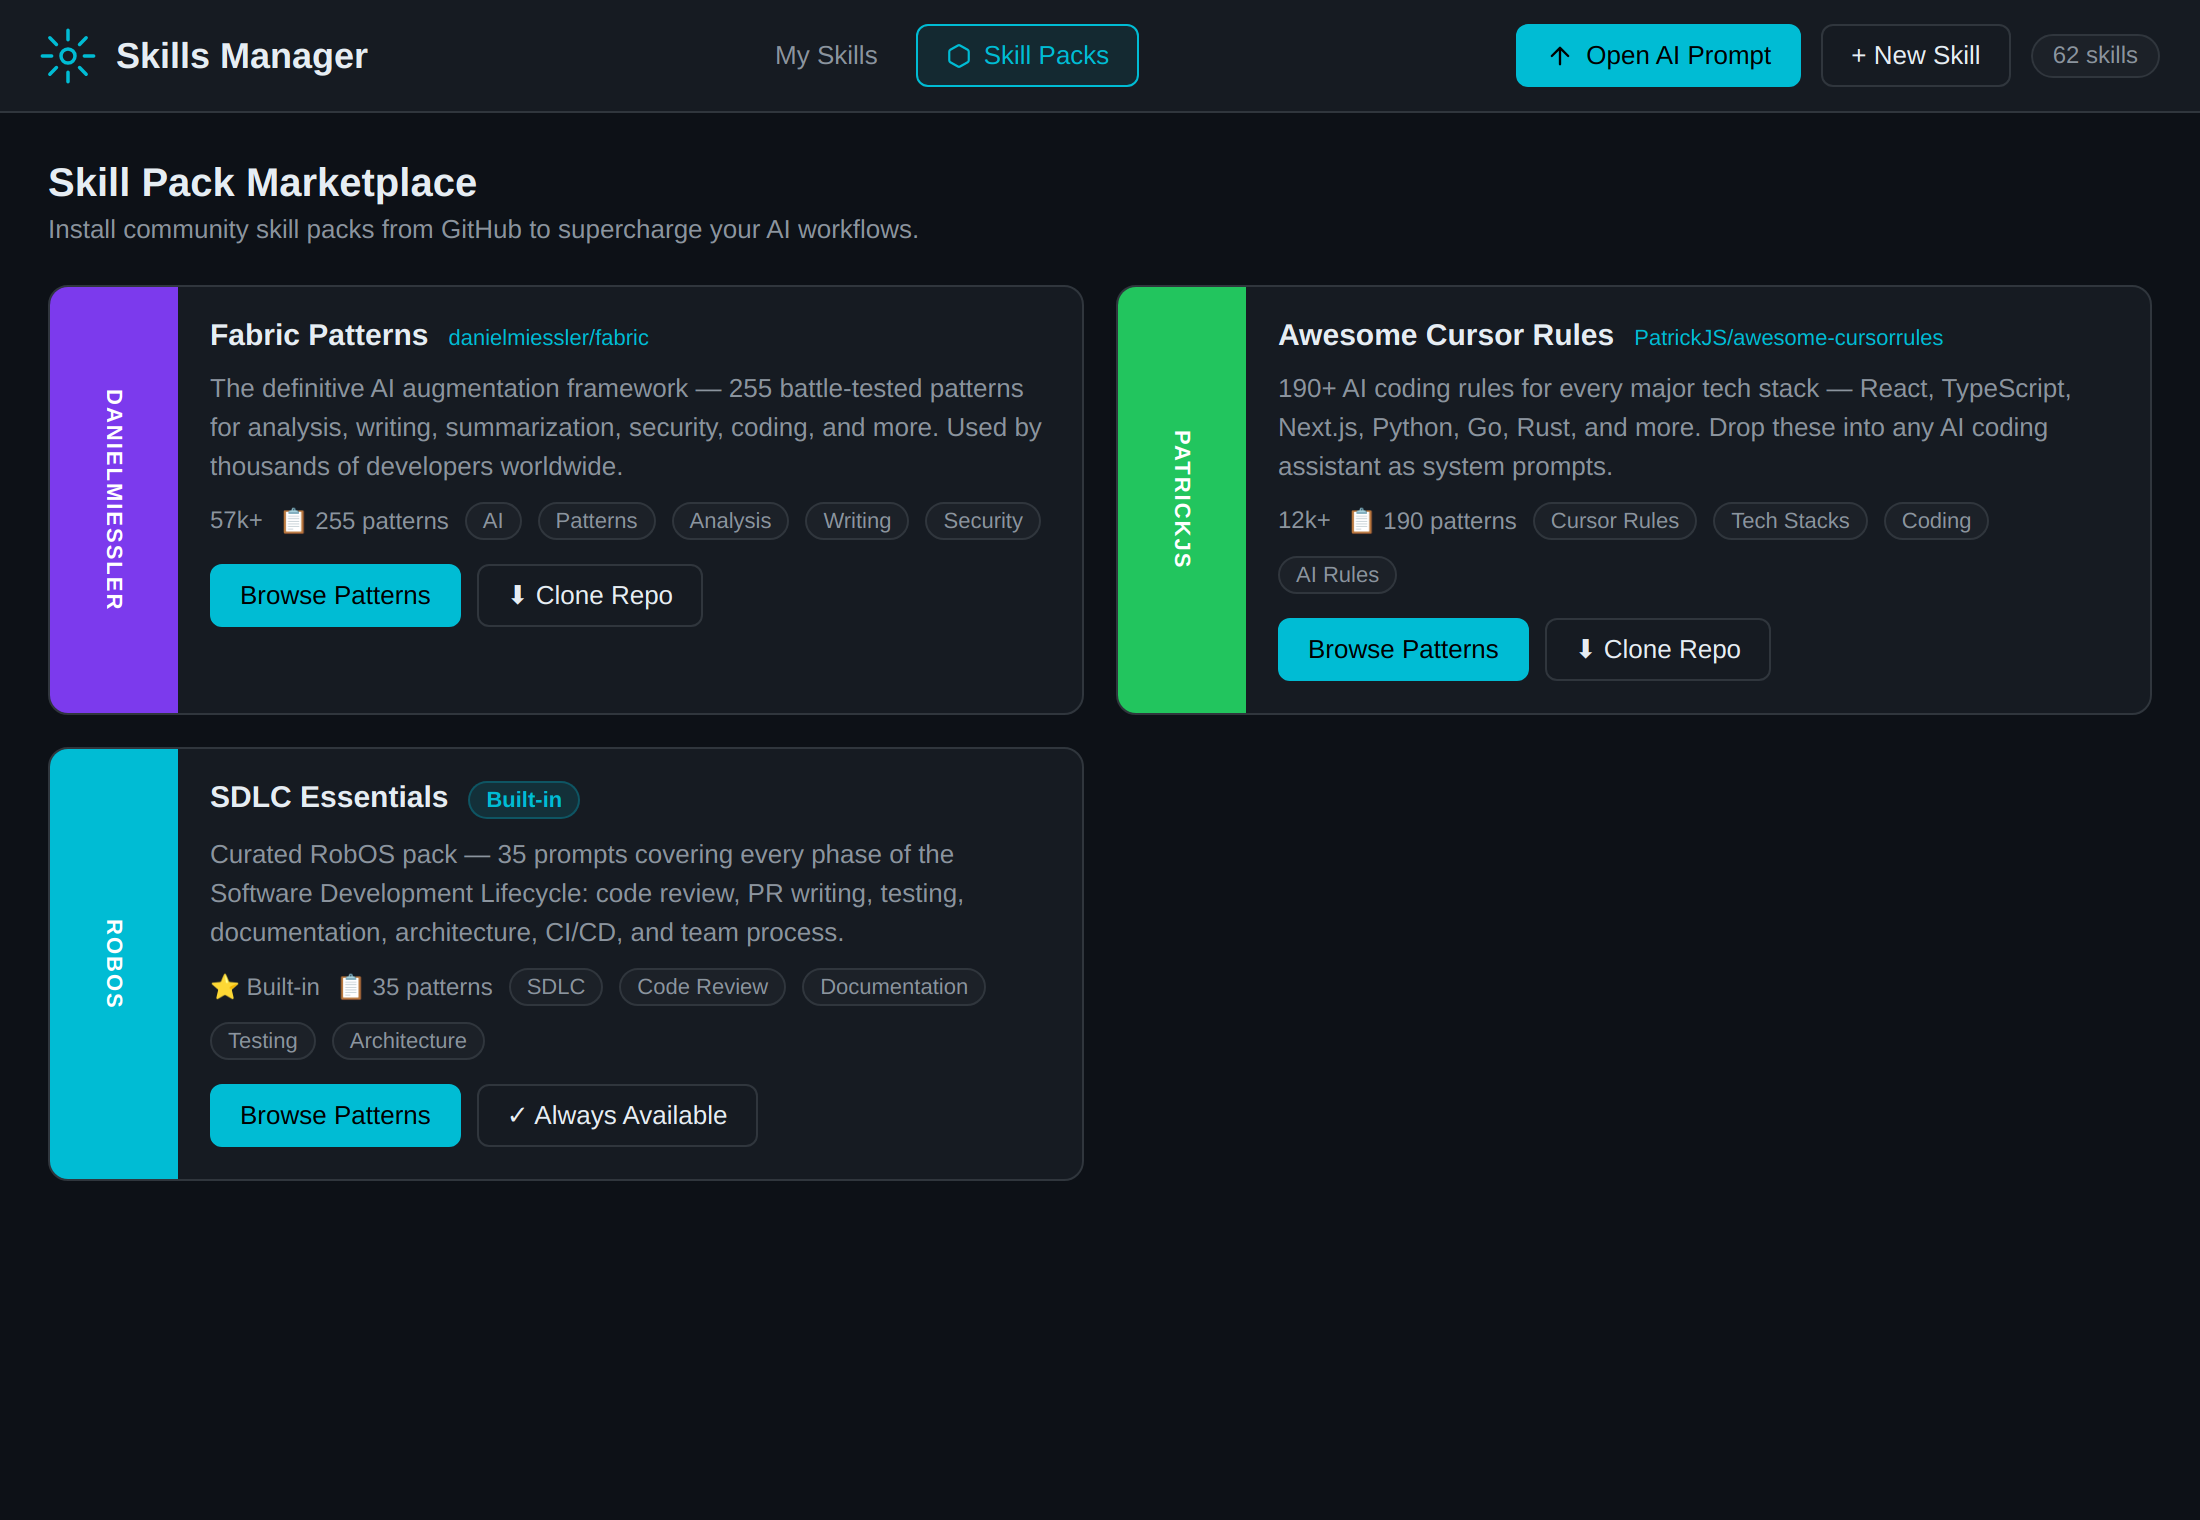Screen dimensions: 2200x1520
Task: Click the SDLC Essentials card title
Action: 329,797
